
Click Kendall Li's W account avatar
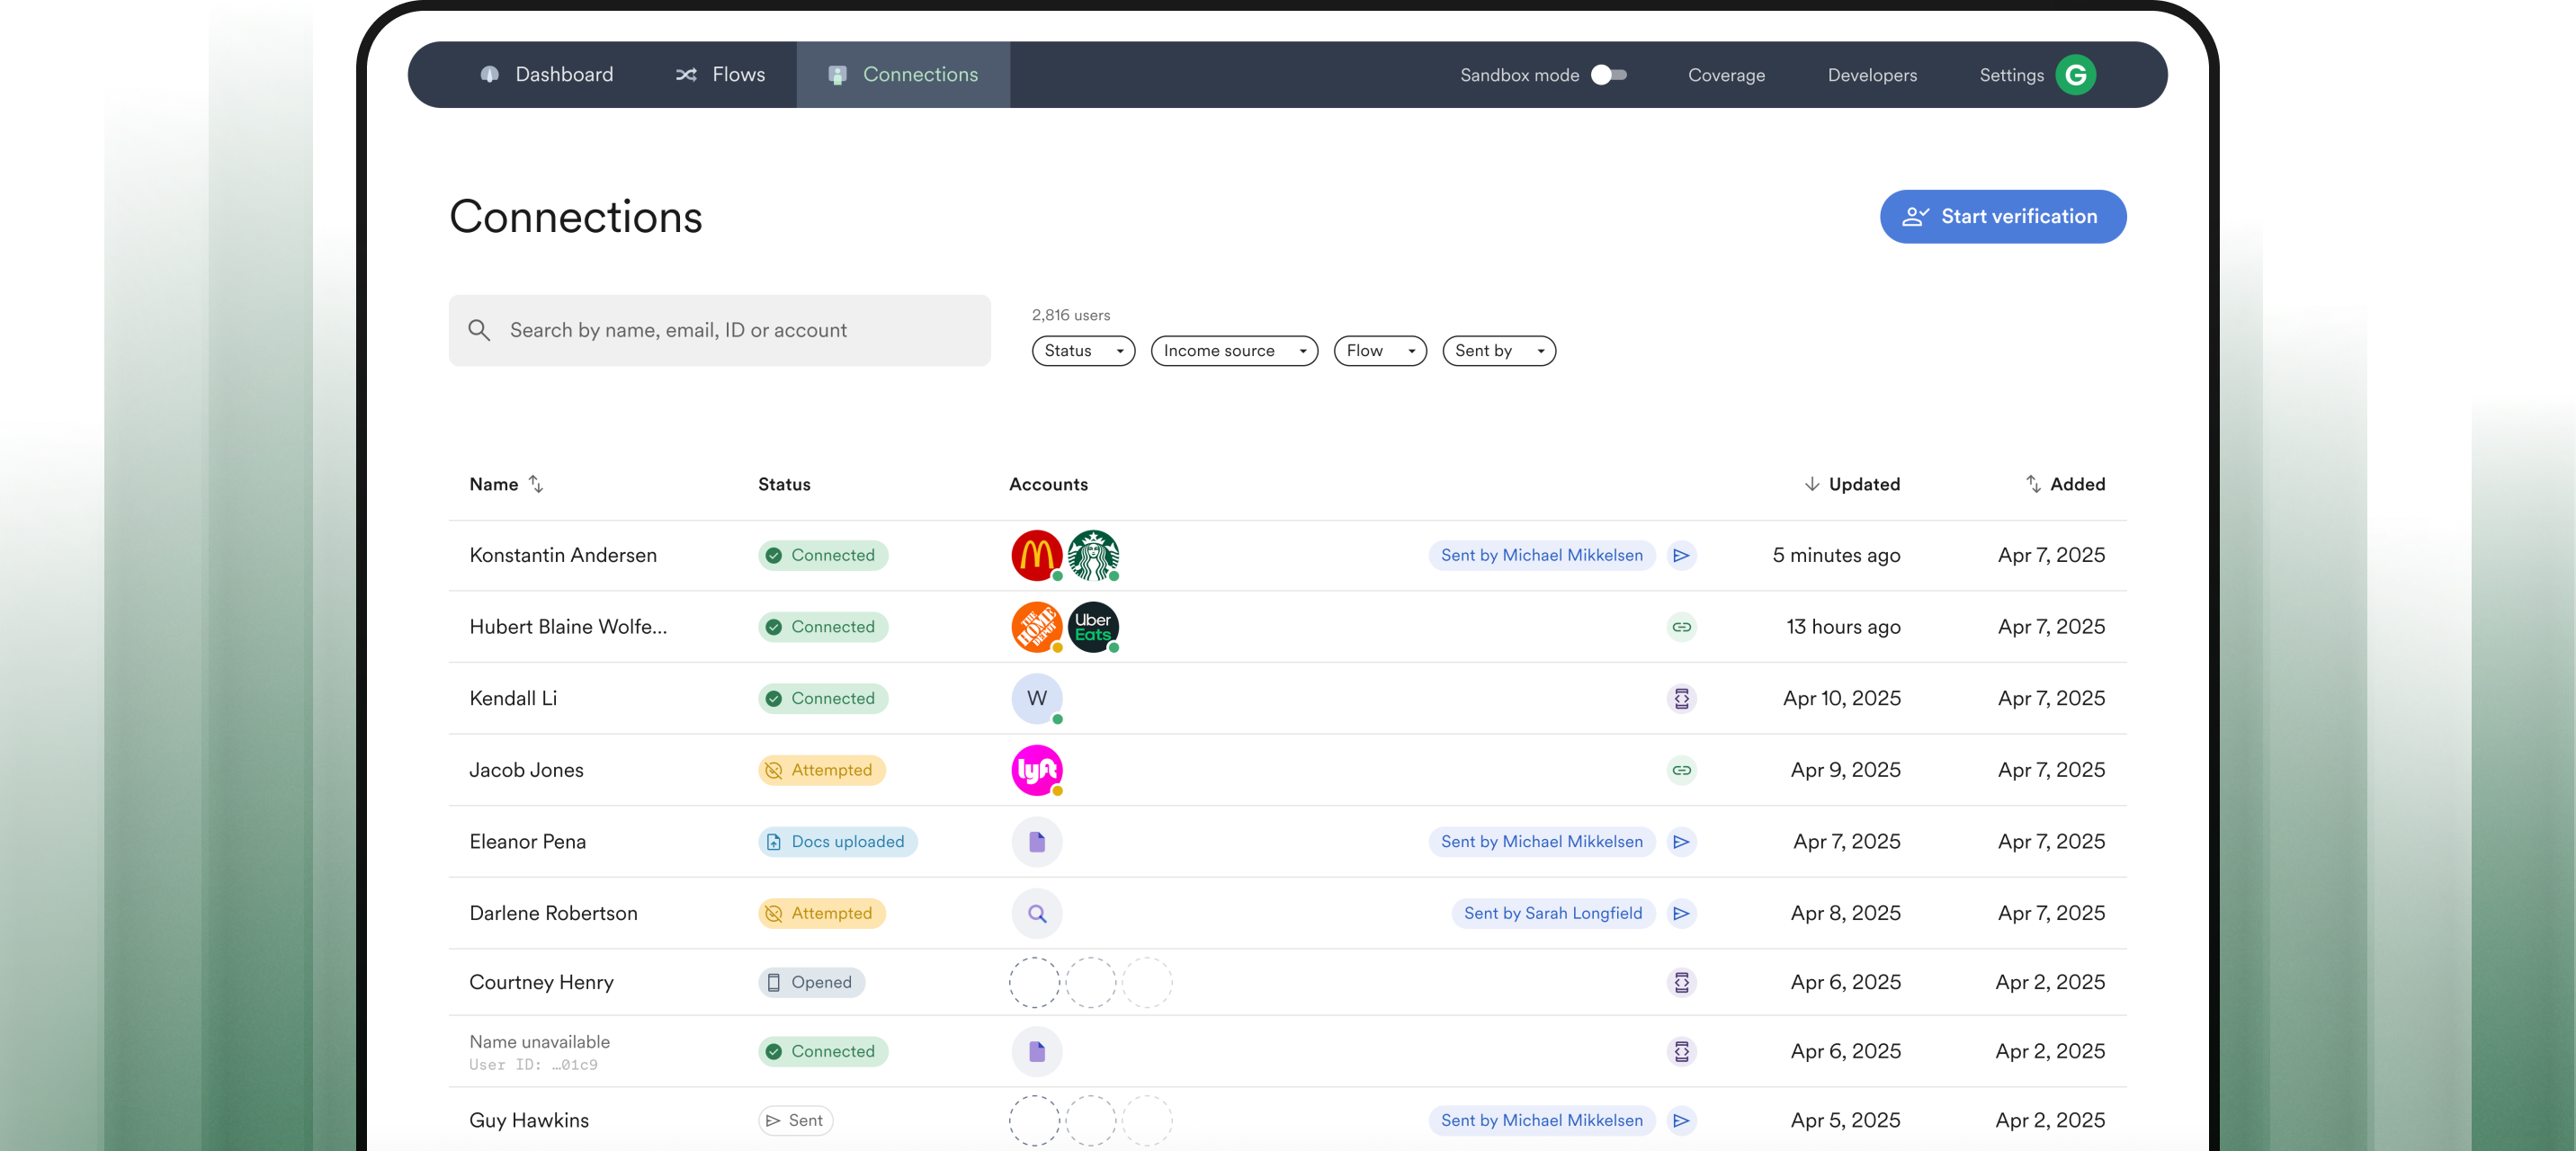tap(1036, 698)
